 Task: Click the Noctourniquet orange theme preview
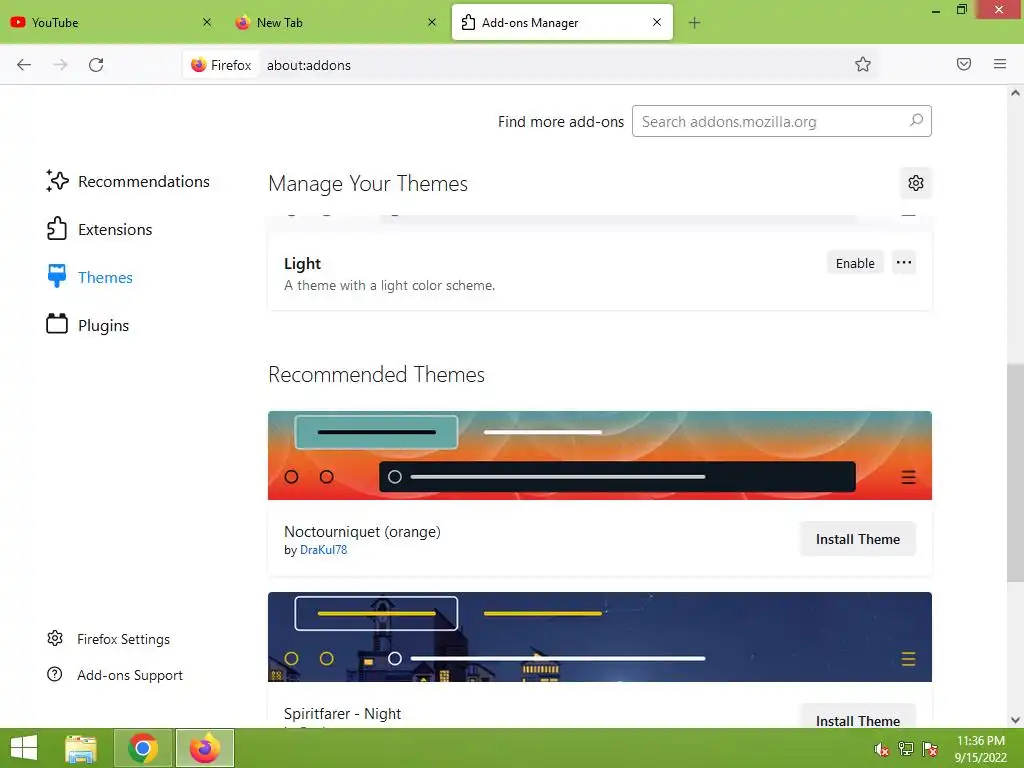(600, 455)
